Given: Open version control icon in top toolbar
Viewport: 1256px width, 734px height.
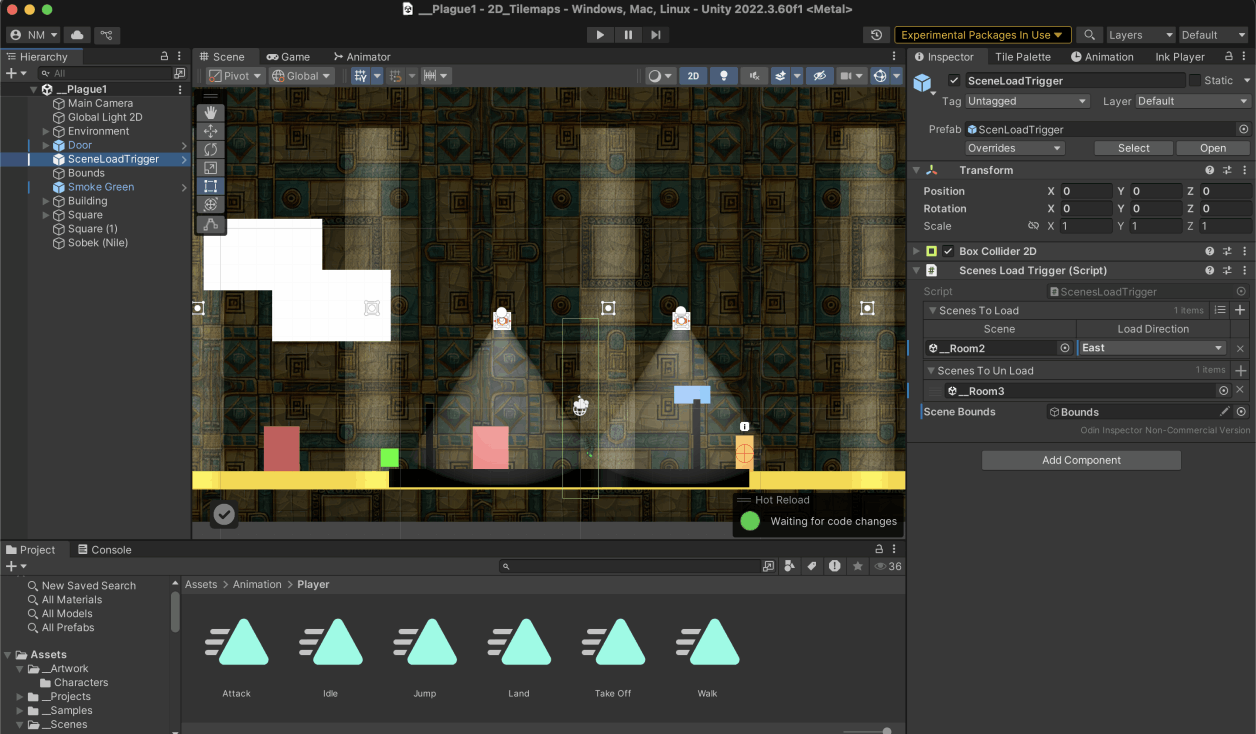Looking at the screenshot, I should point(106,35).
